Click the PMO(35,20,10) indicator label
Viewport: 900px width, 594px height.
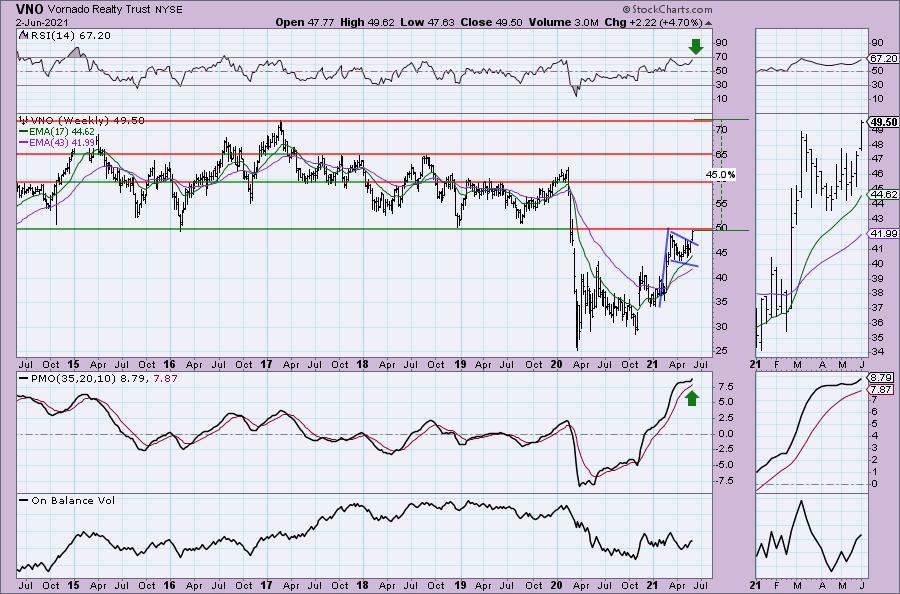pos(73,379)
